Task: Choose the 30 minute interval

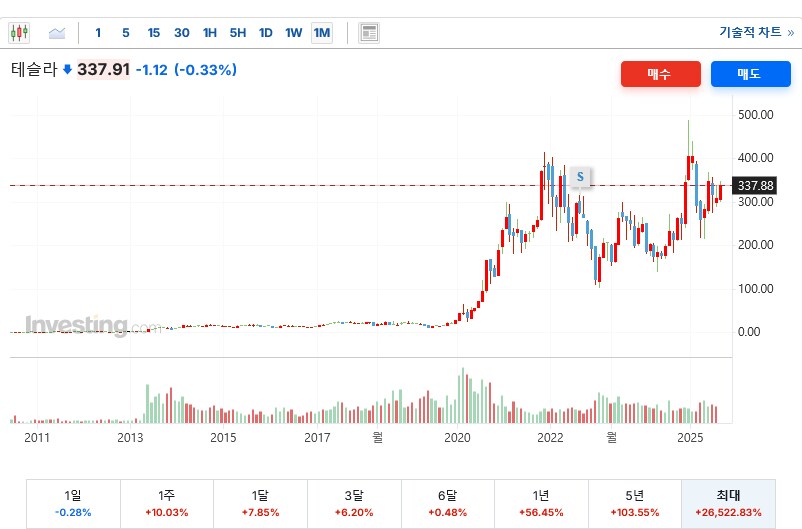Action: point(181,33)
